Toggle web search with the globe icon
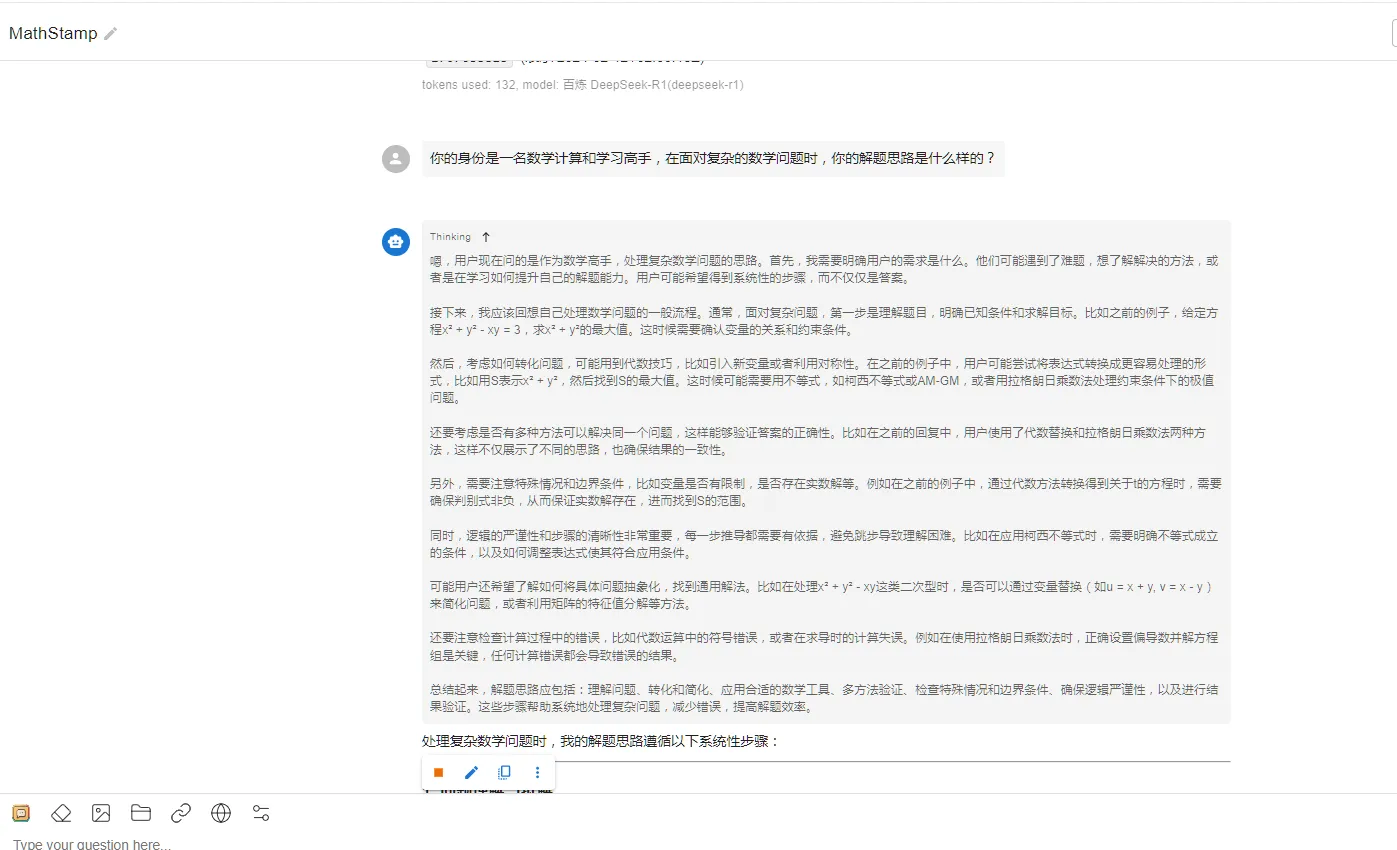Viewport: 1397px width, 850px height. (221, 813)
